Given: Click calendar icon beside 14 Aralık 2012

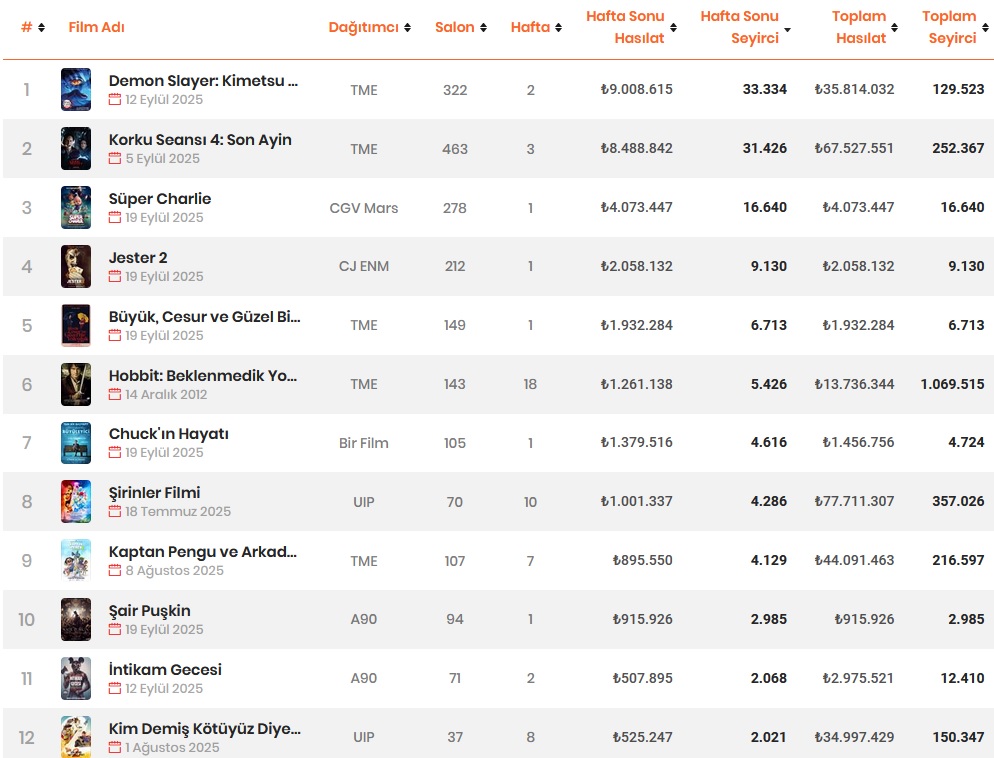Looking at the screenshot, I should coord(114,395).
